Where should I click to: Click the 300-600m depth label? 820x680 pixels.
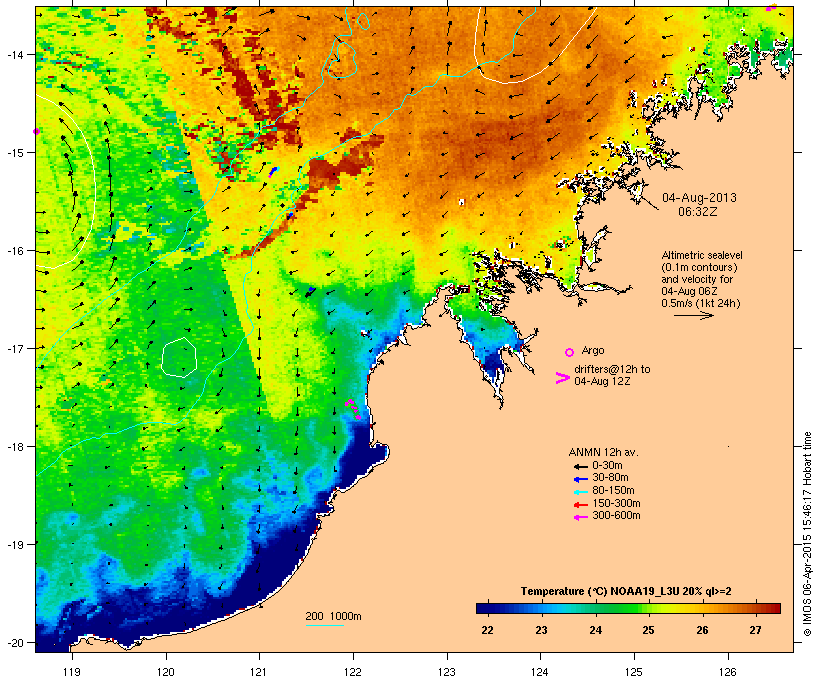click(x=616, y=516)
